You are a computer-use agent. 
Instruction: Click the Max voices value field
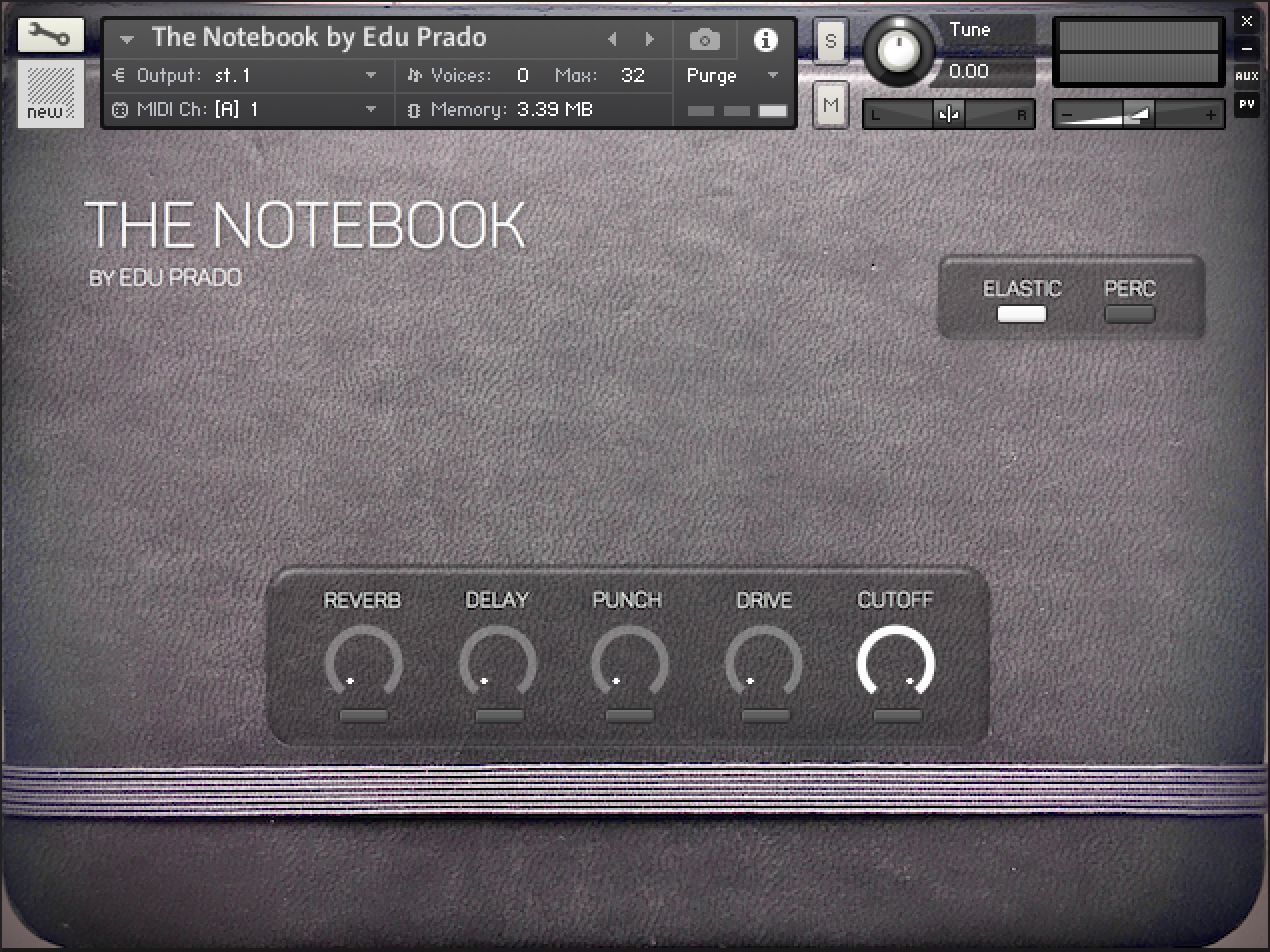(632, 76)
